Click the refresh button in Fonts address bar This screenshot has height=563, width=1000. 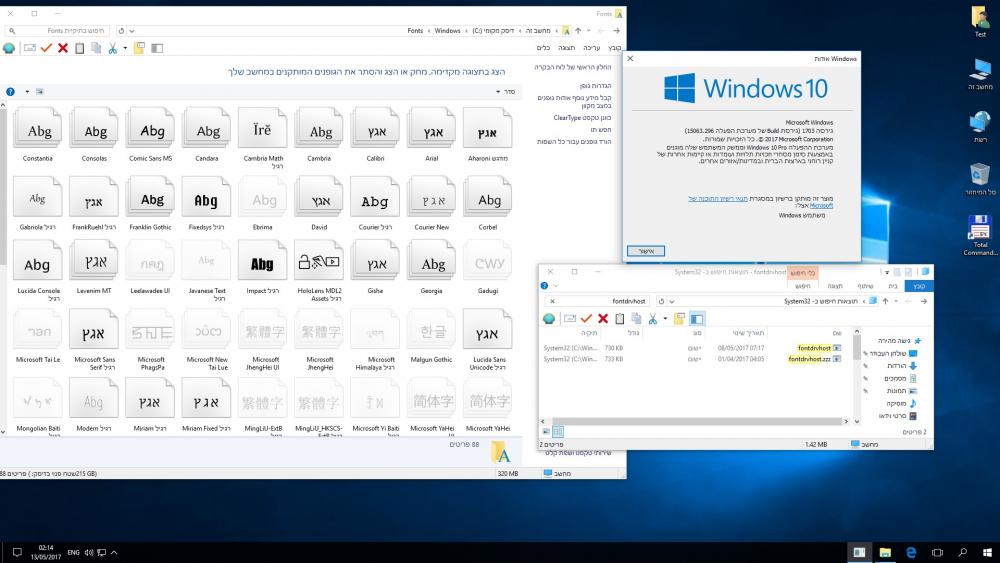coord(121,31)
